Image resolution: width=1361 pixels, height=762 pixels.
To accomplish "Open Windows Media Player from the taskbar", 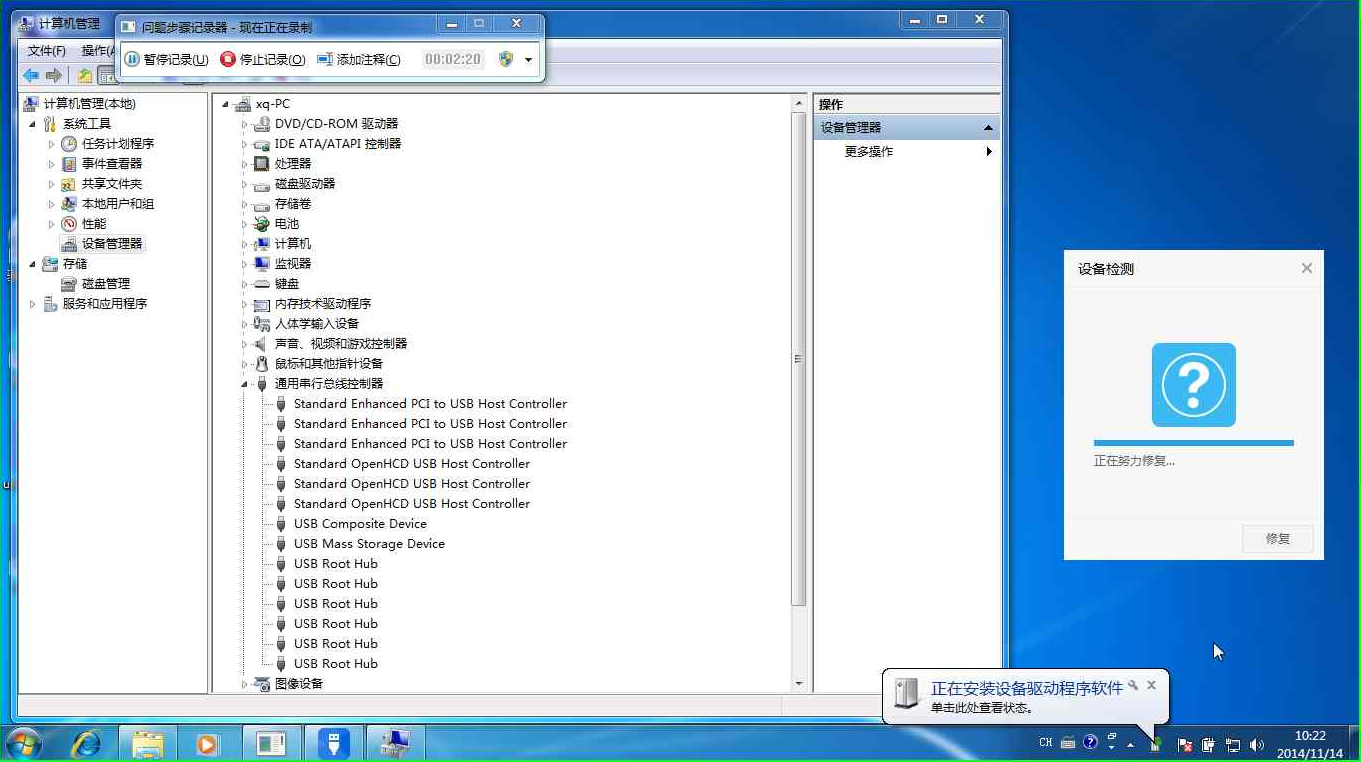I will click(x=208, y=744).
